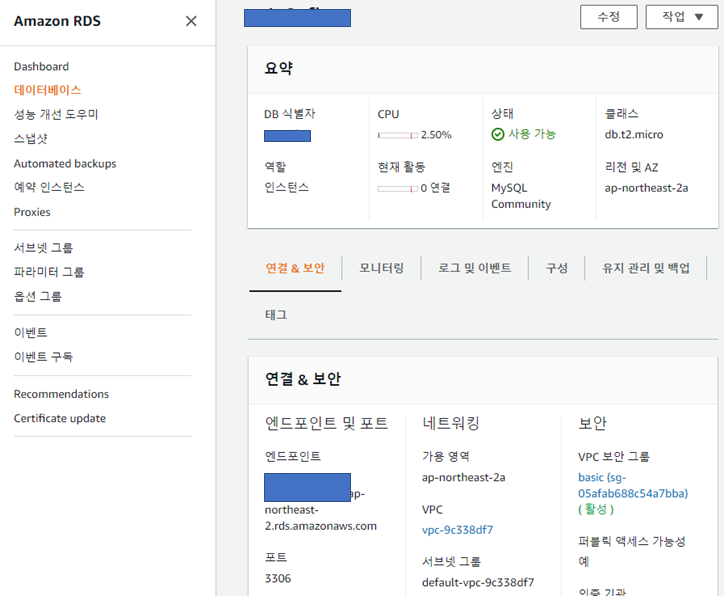This screenshot has width=724, height=596.
Task: Switch to the 모니터링 tab
Action: tap(381, 268)
